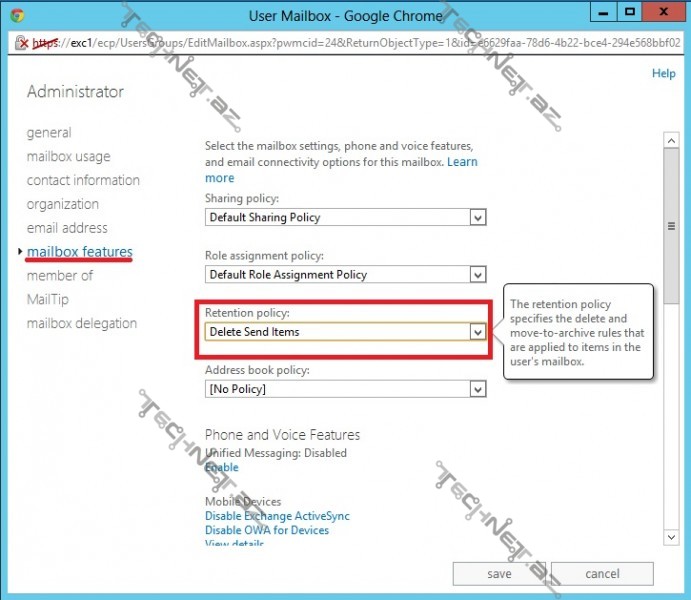Open the member of section
The width and height of the screenshot is (691, 600).
pos(59,275)
